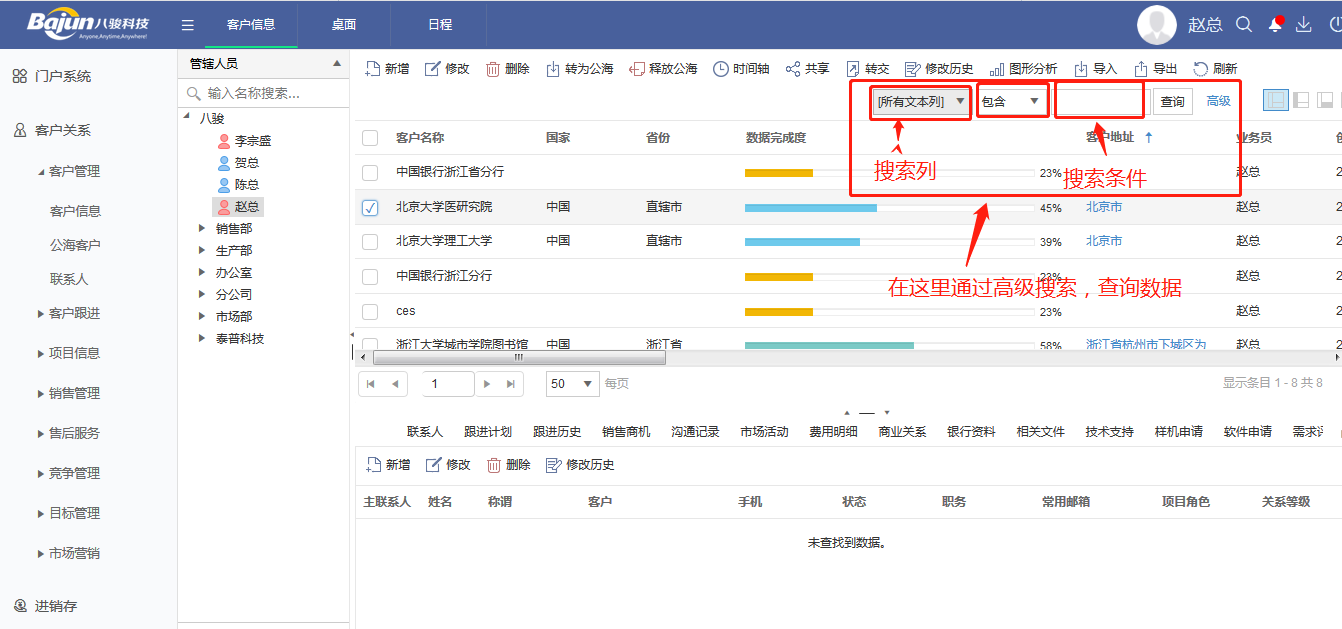
Task: Open the notification bell icon
Action: pos(1275,25)
